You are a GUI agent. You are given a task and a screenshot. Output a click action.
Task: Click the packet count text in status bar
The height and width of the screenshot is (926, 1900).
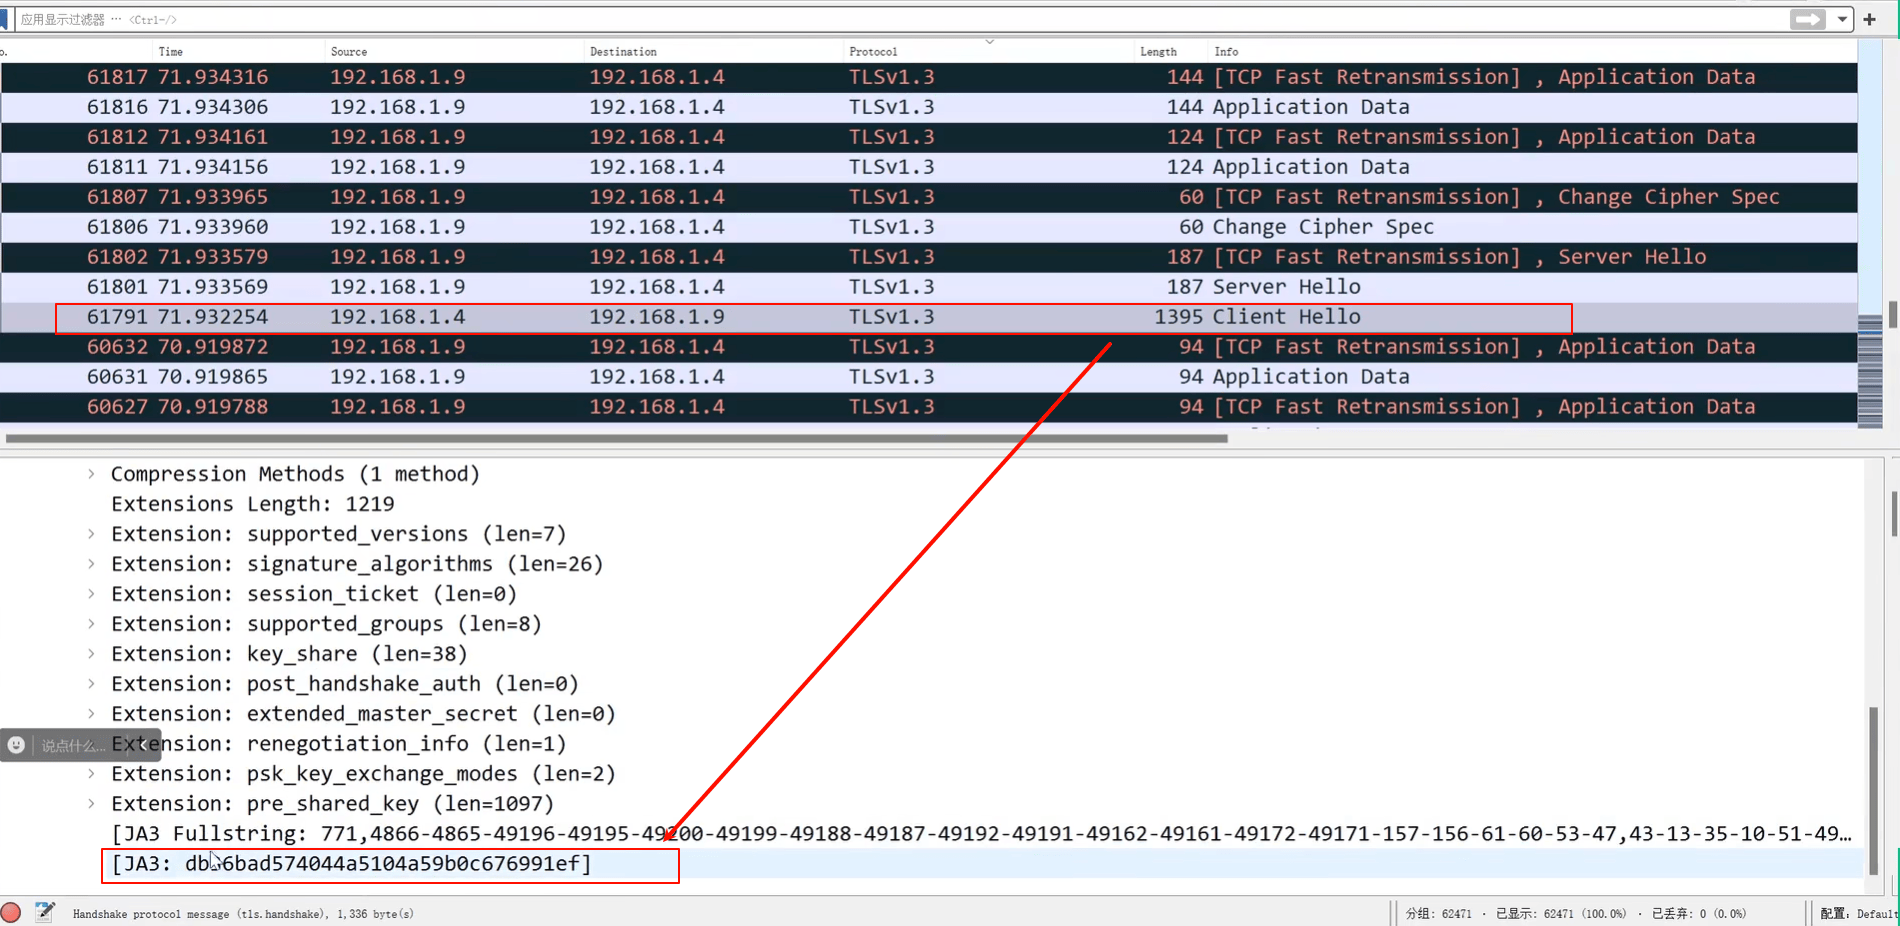[x=1438, y=913]
